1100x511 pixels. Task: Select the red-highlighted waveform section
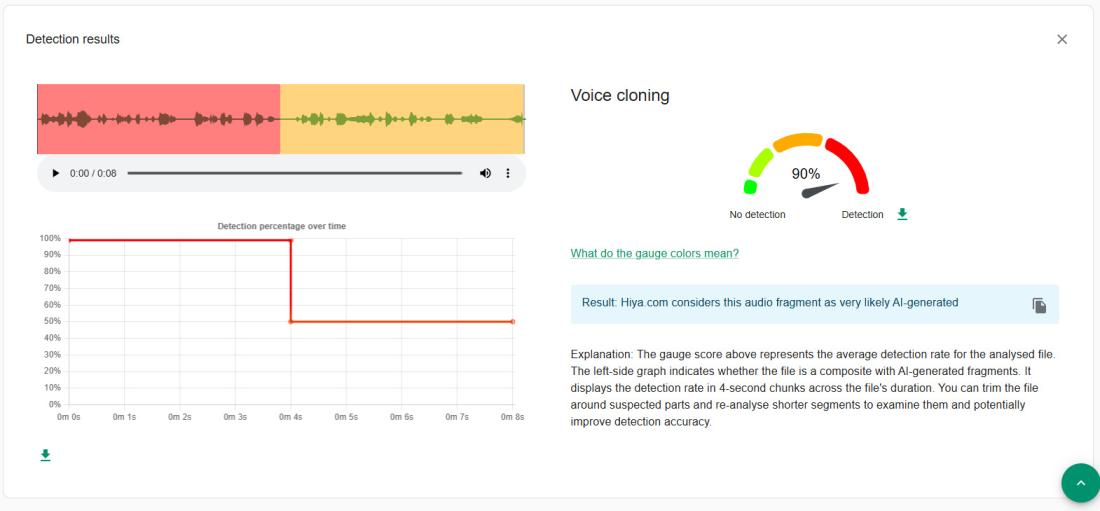158,119
